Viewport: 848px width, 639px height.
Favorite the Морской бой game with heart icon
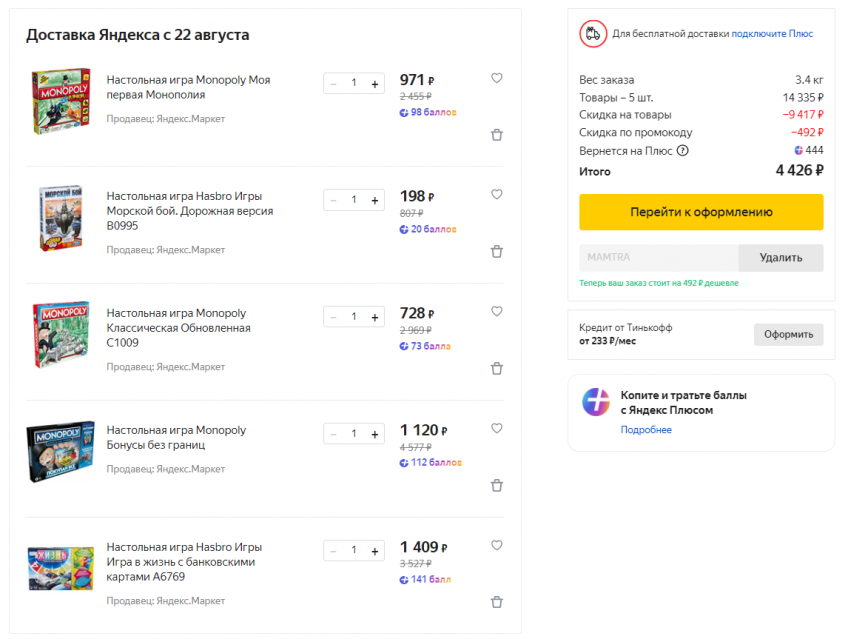point(496,194)
